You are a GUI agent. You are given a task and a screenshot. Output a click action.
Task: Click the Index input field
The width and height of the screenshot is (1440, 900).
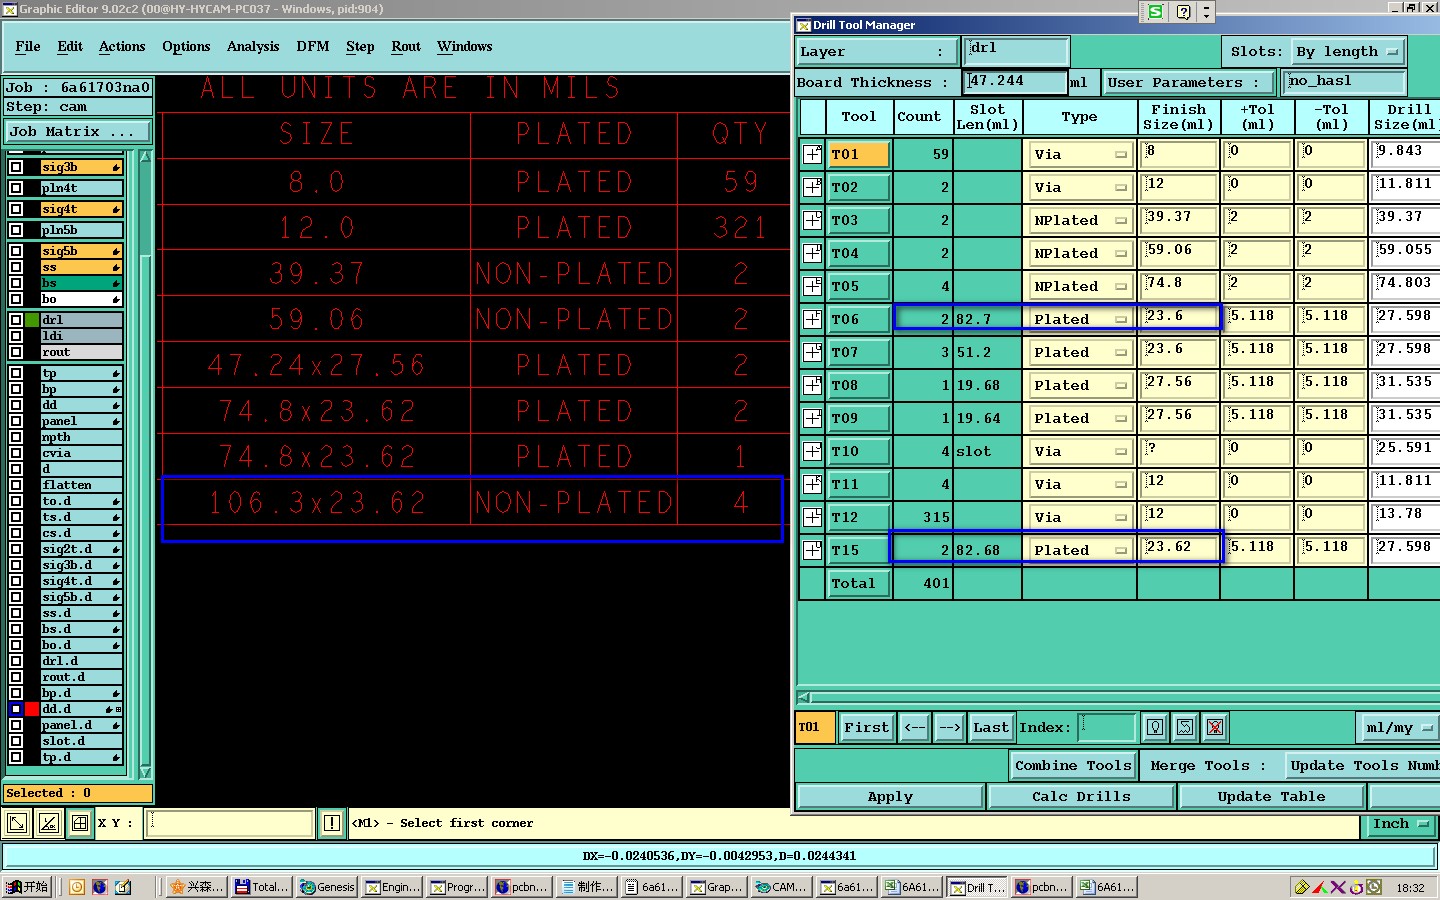[x=1107, y=727]
